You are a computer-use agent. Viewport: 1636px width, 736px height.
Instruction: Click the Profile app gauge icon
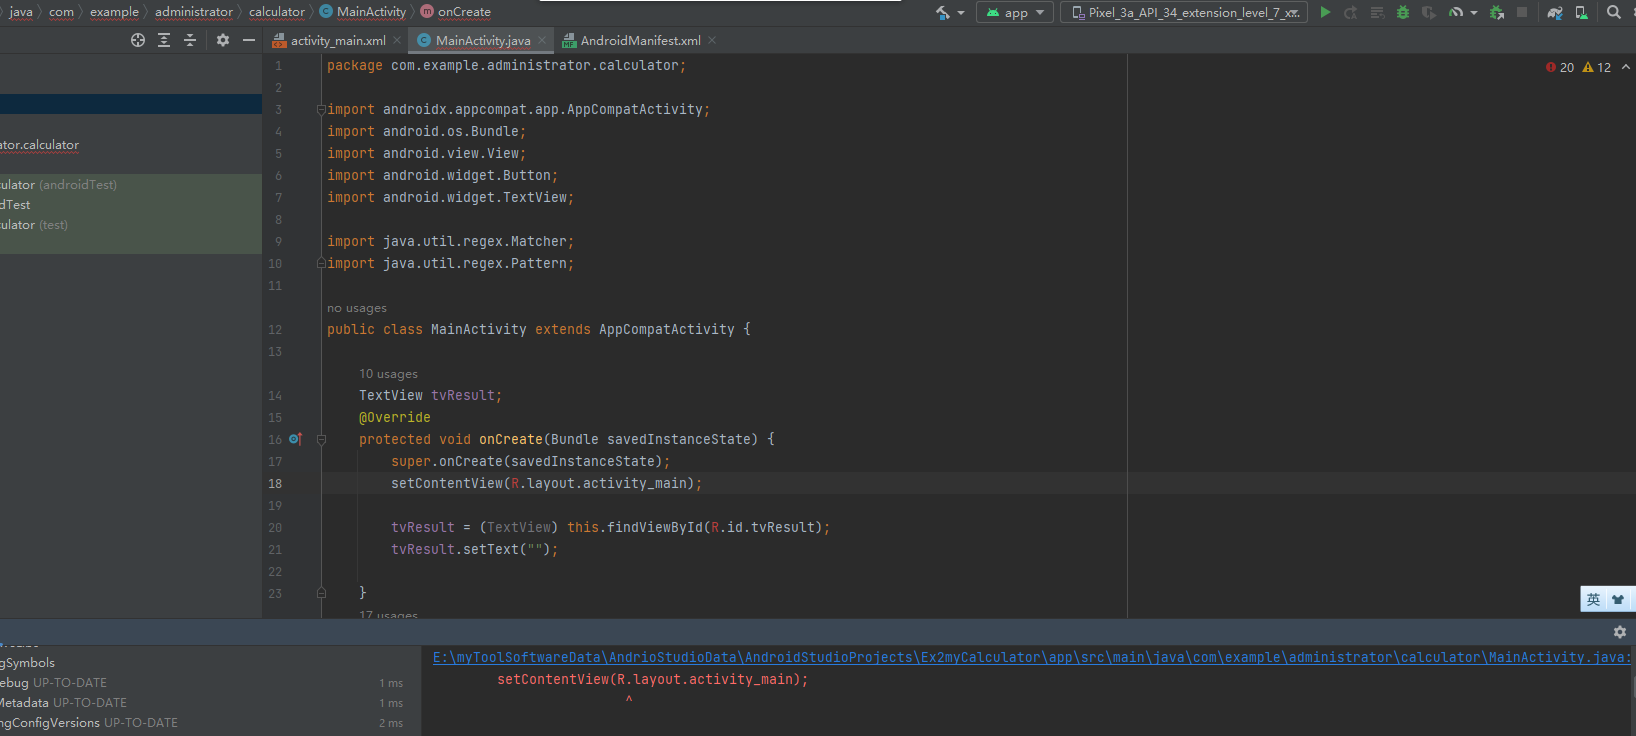coord(1456,13)
